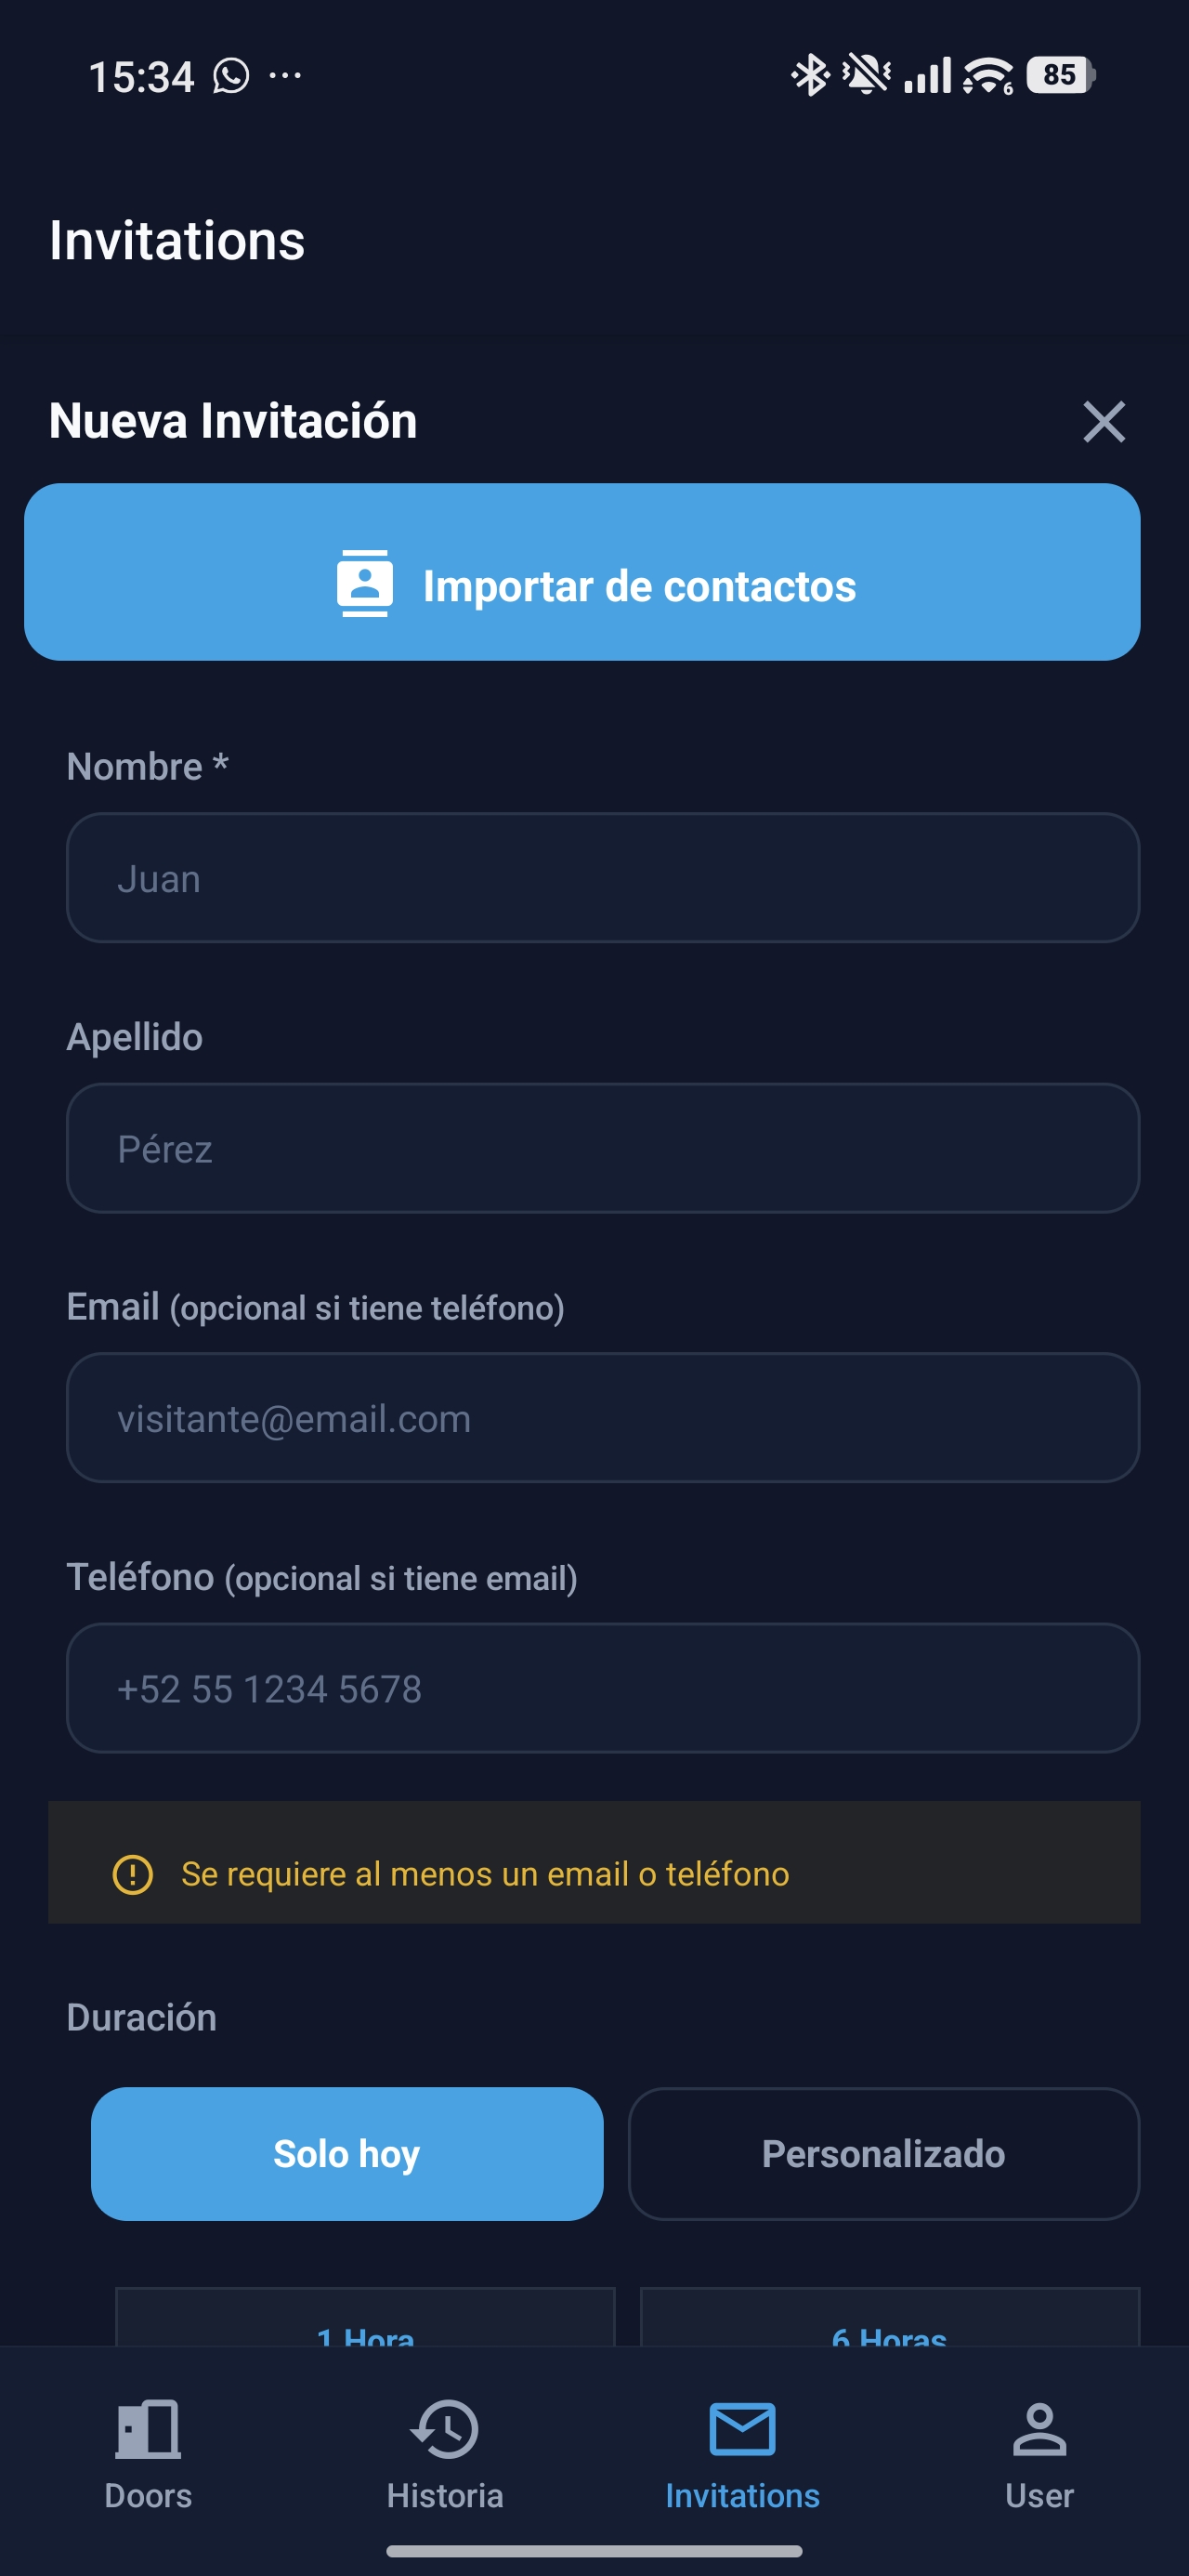Focus the Nombre input field
1189x2576 pixels.
point(602,878)
